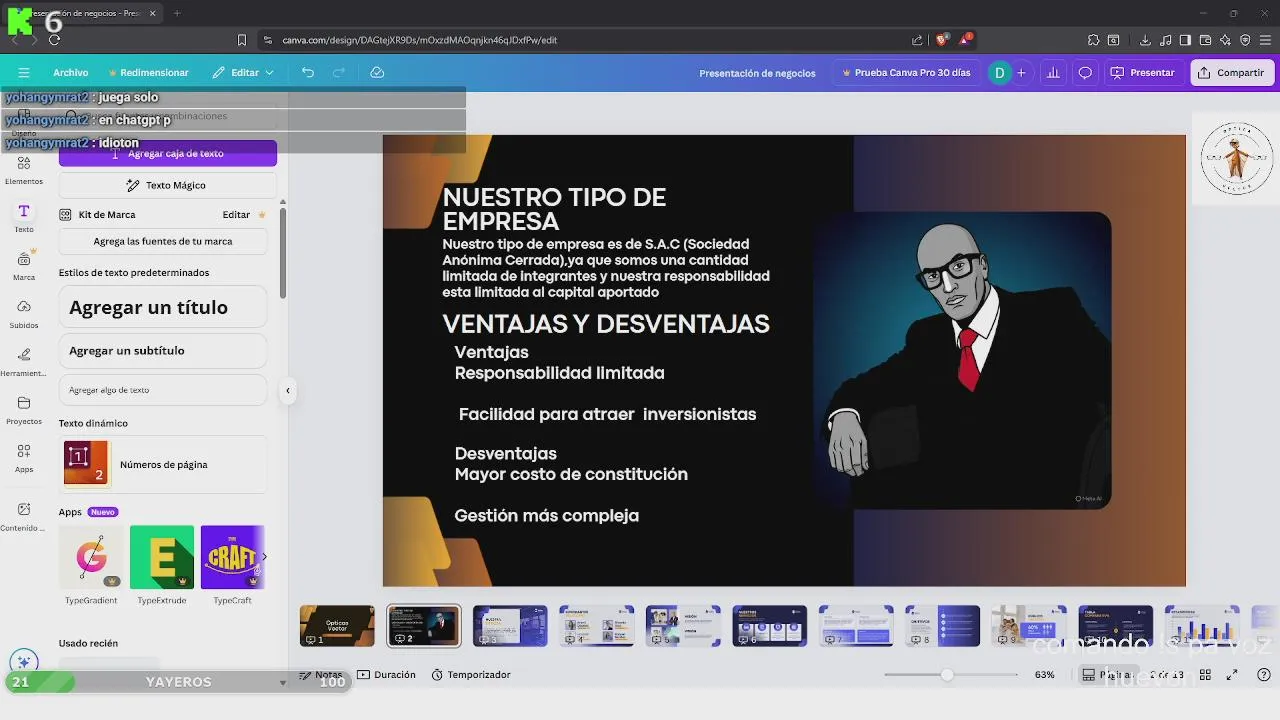This screenshot has height=720, width=1280.
Task: Open the Texto sidebar panel
Action: pos(24,218)
